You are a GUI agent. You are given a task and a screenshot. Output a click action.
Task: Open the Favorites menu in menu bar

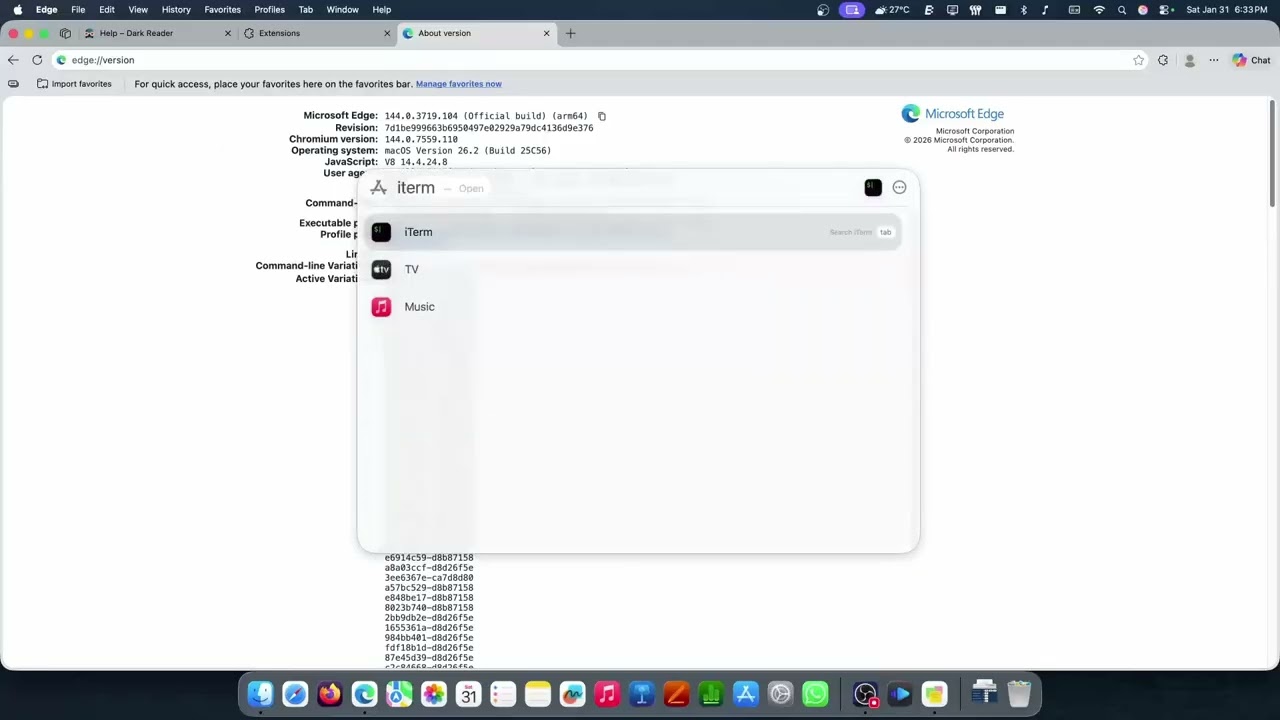(222, 9)
